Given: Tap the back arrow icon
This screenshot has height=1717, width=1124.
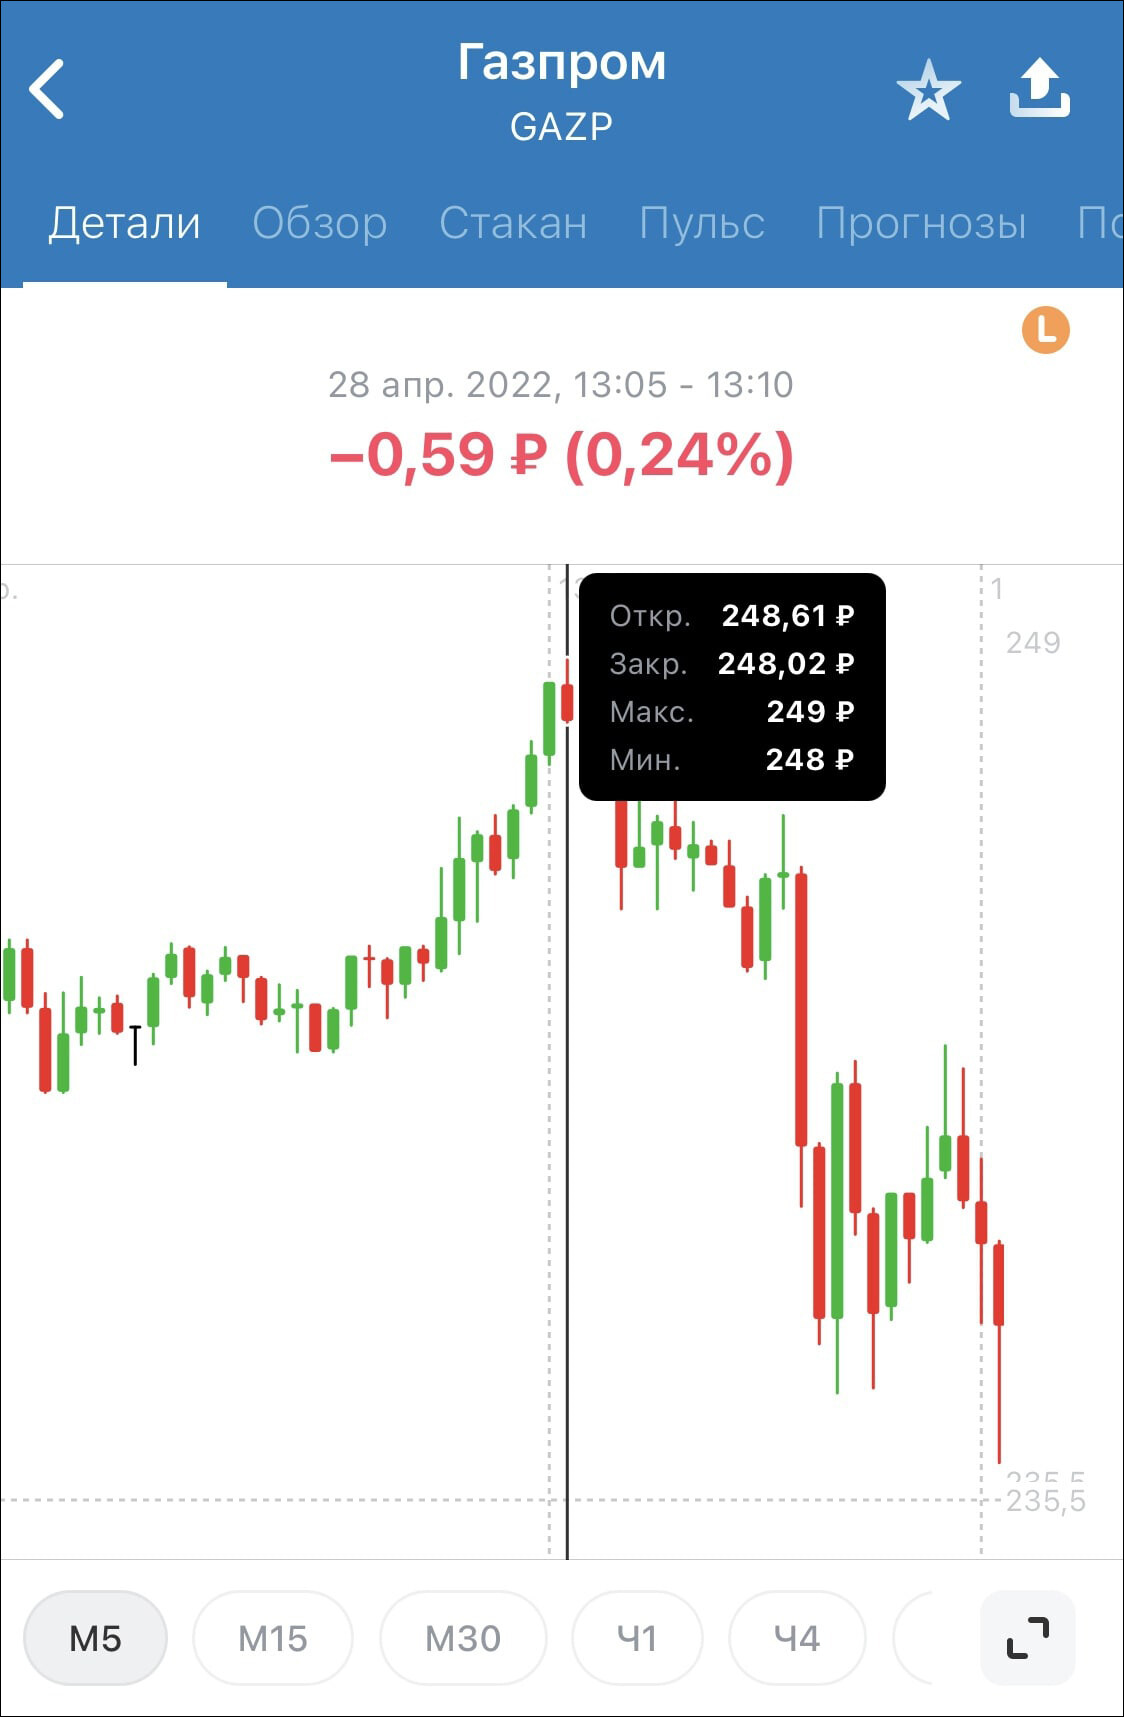Looking at the screenshot, I should (x=47, y=89).
